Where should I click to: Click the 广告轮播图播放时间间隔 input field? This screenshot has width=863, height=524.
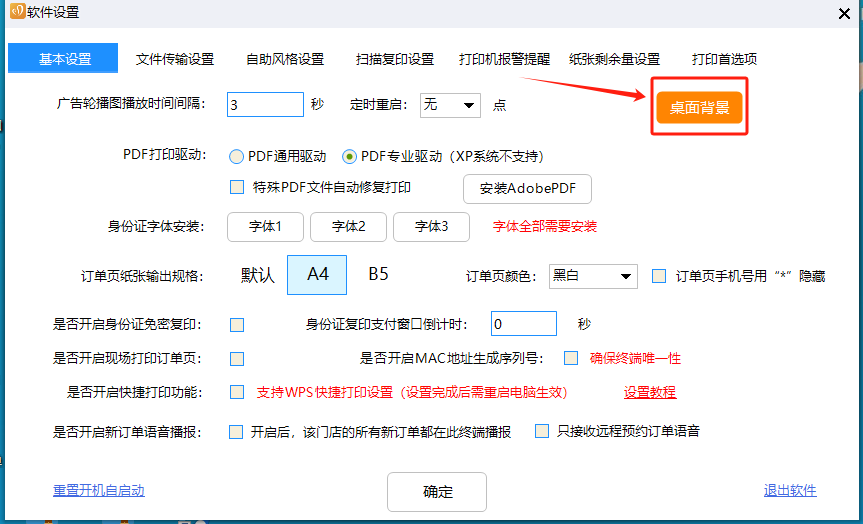click(265, 105)
